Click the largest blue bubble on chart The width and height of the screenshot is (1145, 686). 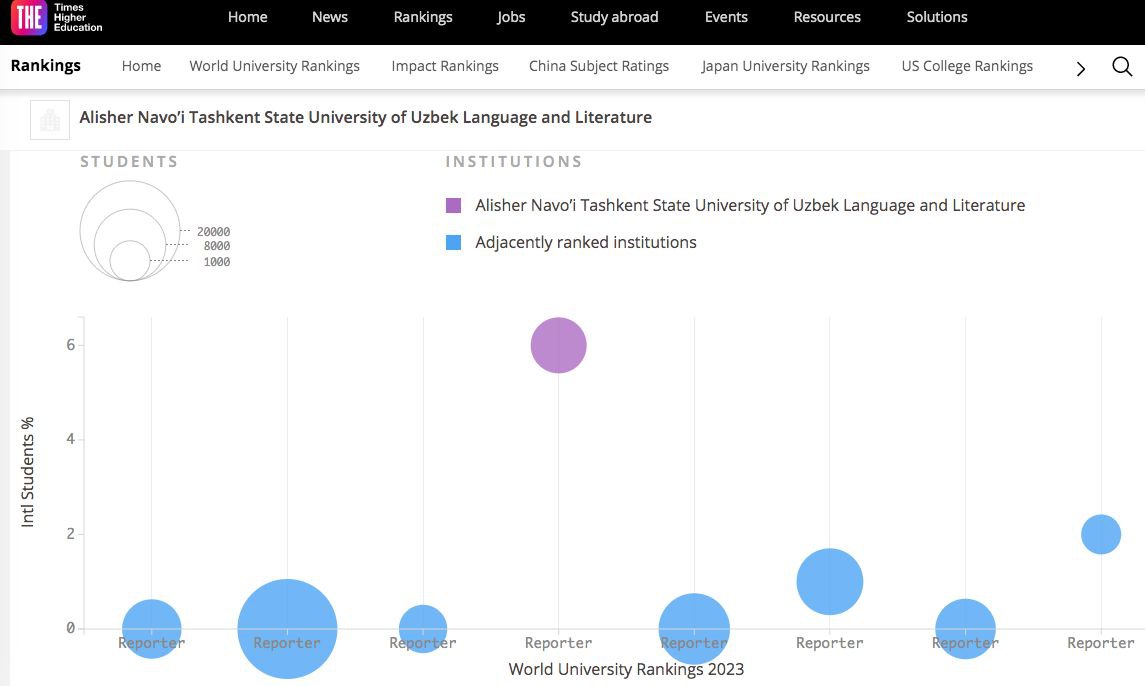(x=287, y=628)
